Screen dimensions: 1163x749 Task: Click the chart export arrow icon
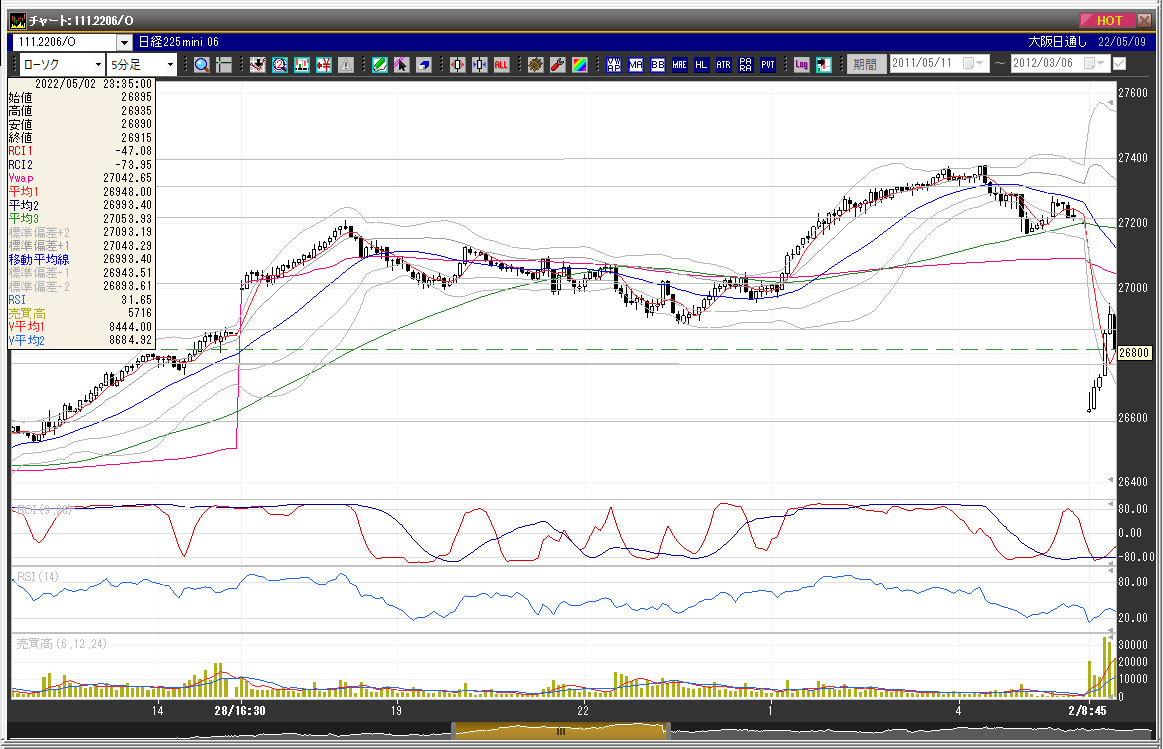pos(823,65)
